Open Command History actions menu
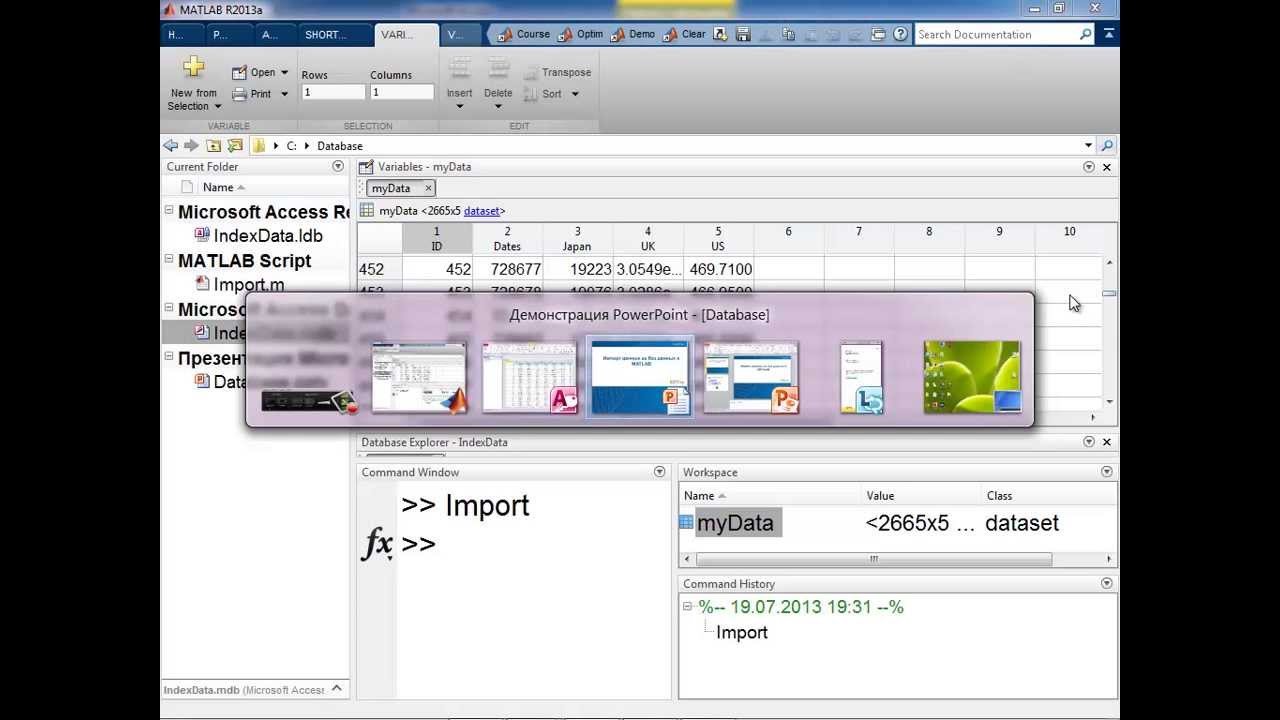Screen dimensions: 1280x720 [1107, 583]
